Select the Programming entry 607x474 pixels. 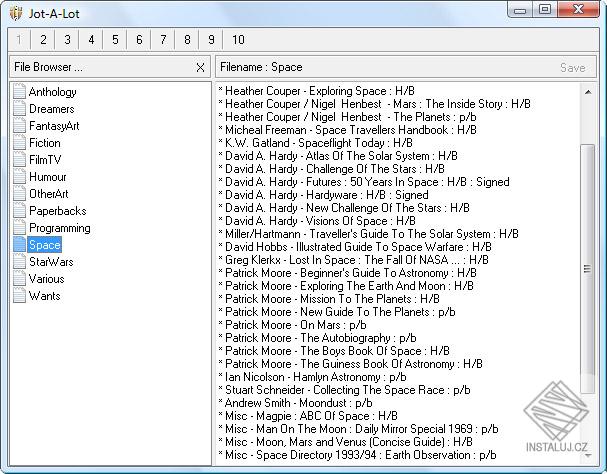[x=60, y=228]
